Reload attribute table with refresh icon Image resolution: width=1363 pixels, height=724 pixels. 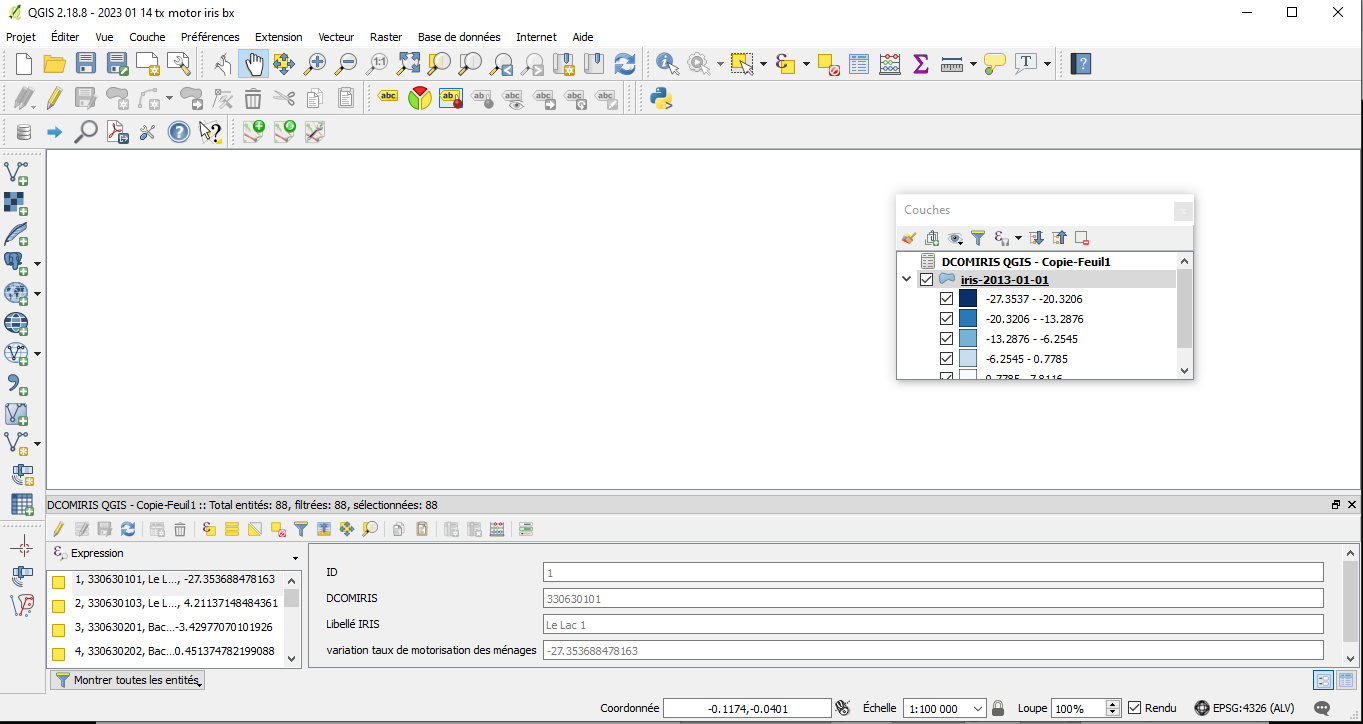click(x=128, y=529)
